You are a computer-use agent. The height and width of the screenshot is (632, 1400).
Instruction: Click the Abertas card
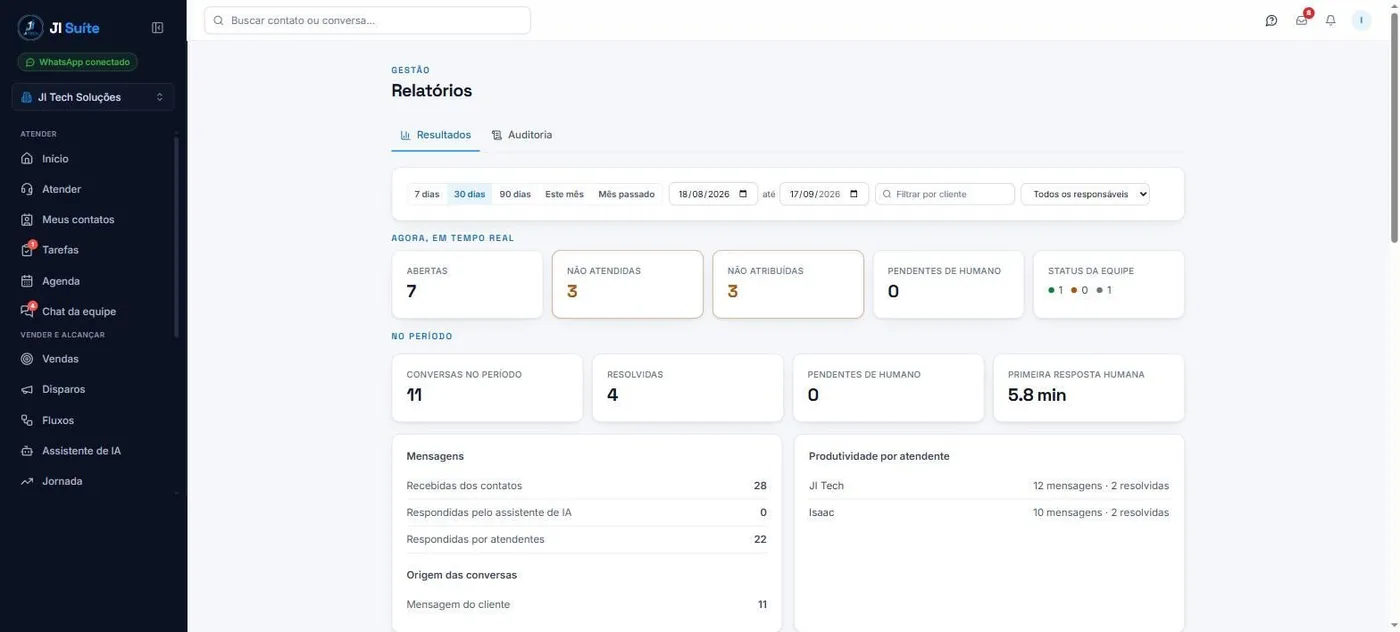(467, 285)
